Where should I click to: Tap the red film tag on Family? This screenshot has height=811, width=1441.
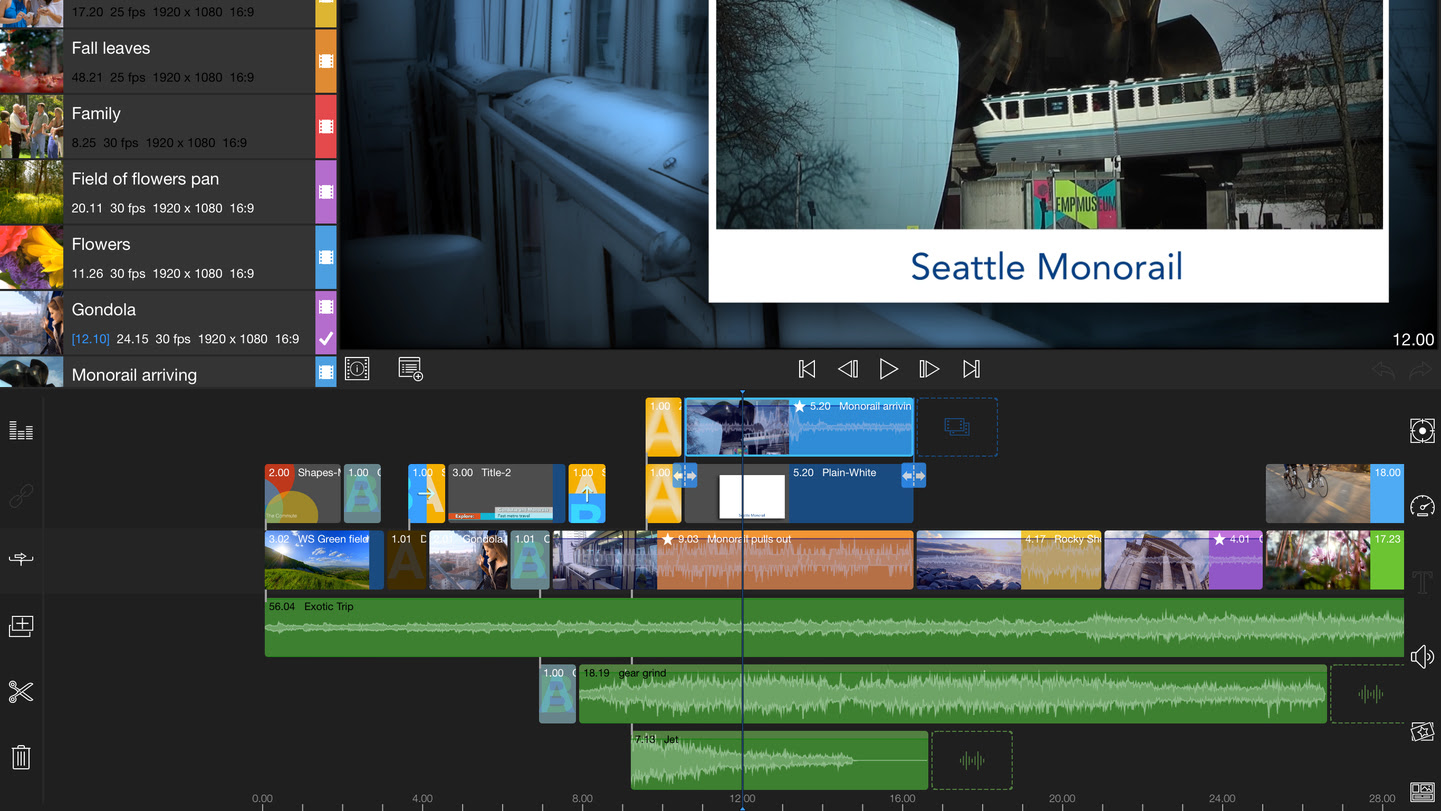coord(326,127)
